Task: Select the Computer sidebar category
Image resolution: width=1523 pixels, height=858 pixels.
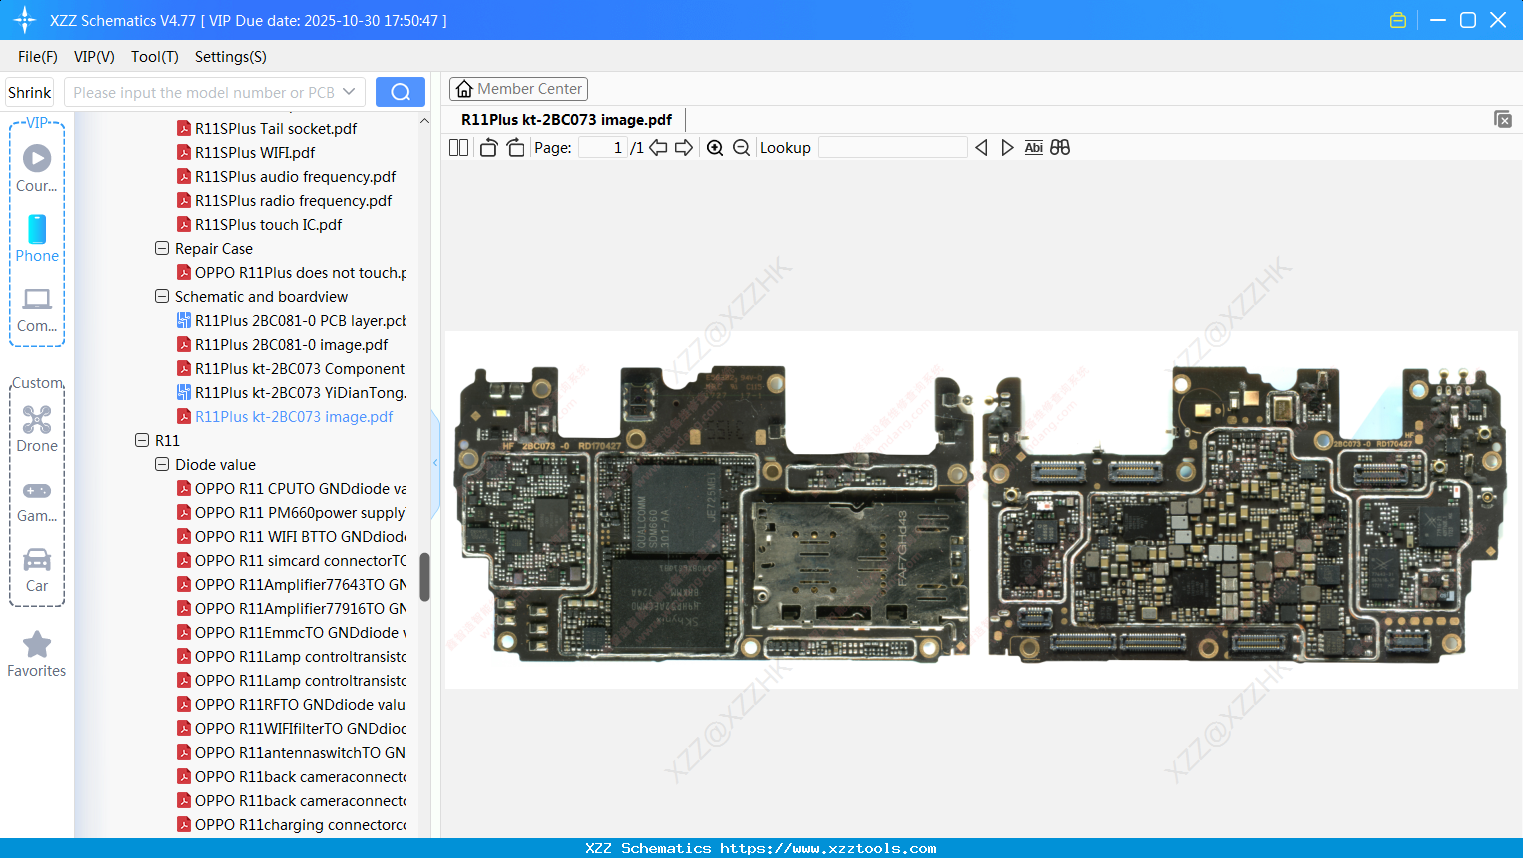Action: pyautogui.click(x=37, y=310)
